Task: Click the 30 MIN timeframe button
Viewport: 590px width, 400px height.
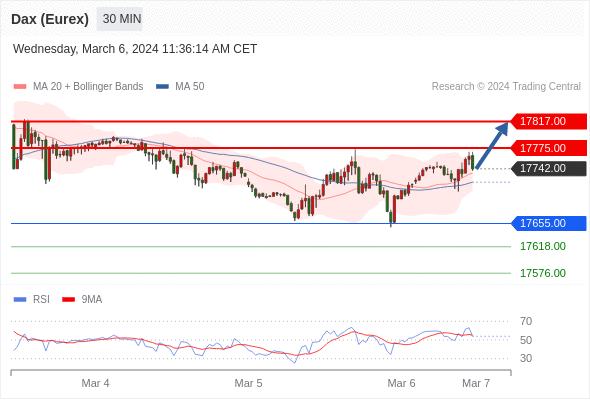Action: coord(120,19)
